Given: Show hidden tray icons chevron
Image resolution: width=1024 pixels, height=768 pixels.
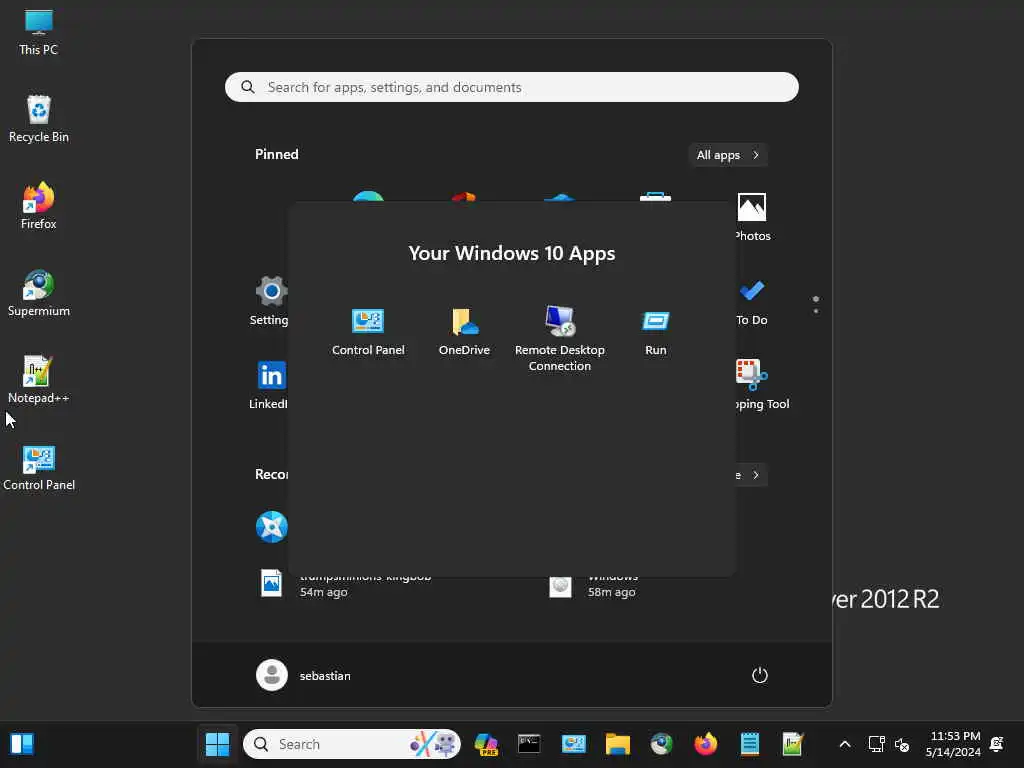Looking at the screenshot, I should click(844, 744).
